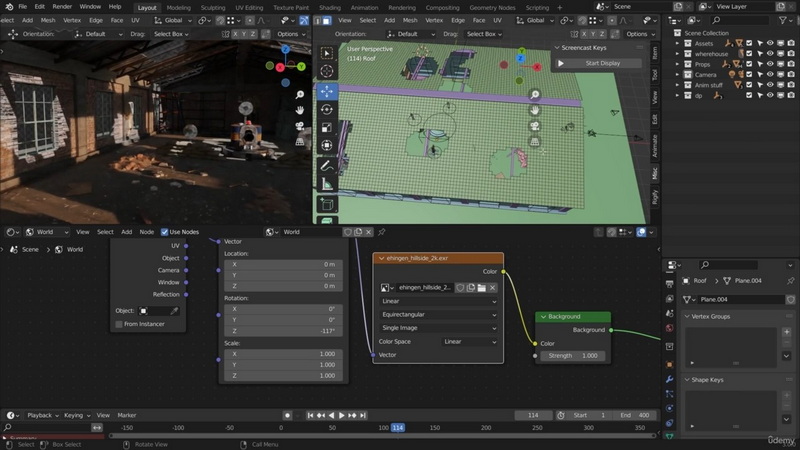Toggle Anim stuff collection visibility eye
800x450 pixels.
point(770,85)
